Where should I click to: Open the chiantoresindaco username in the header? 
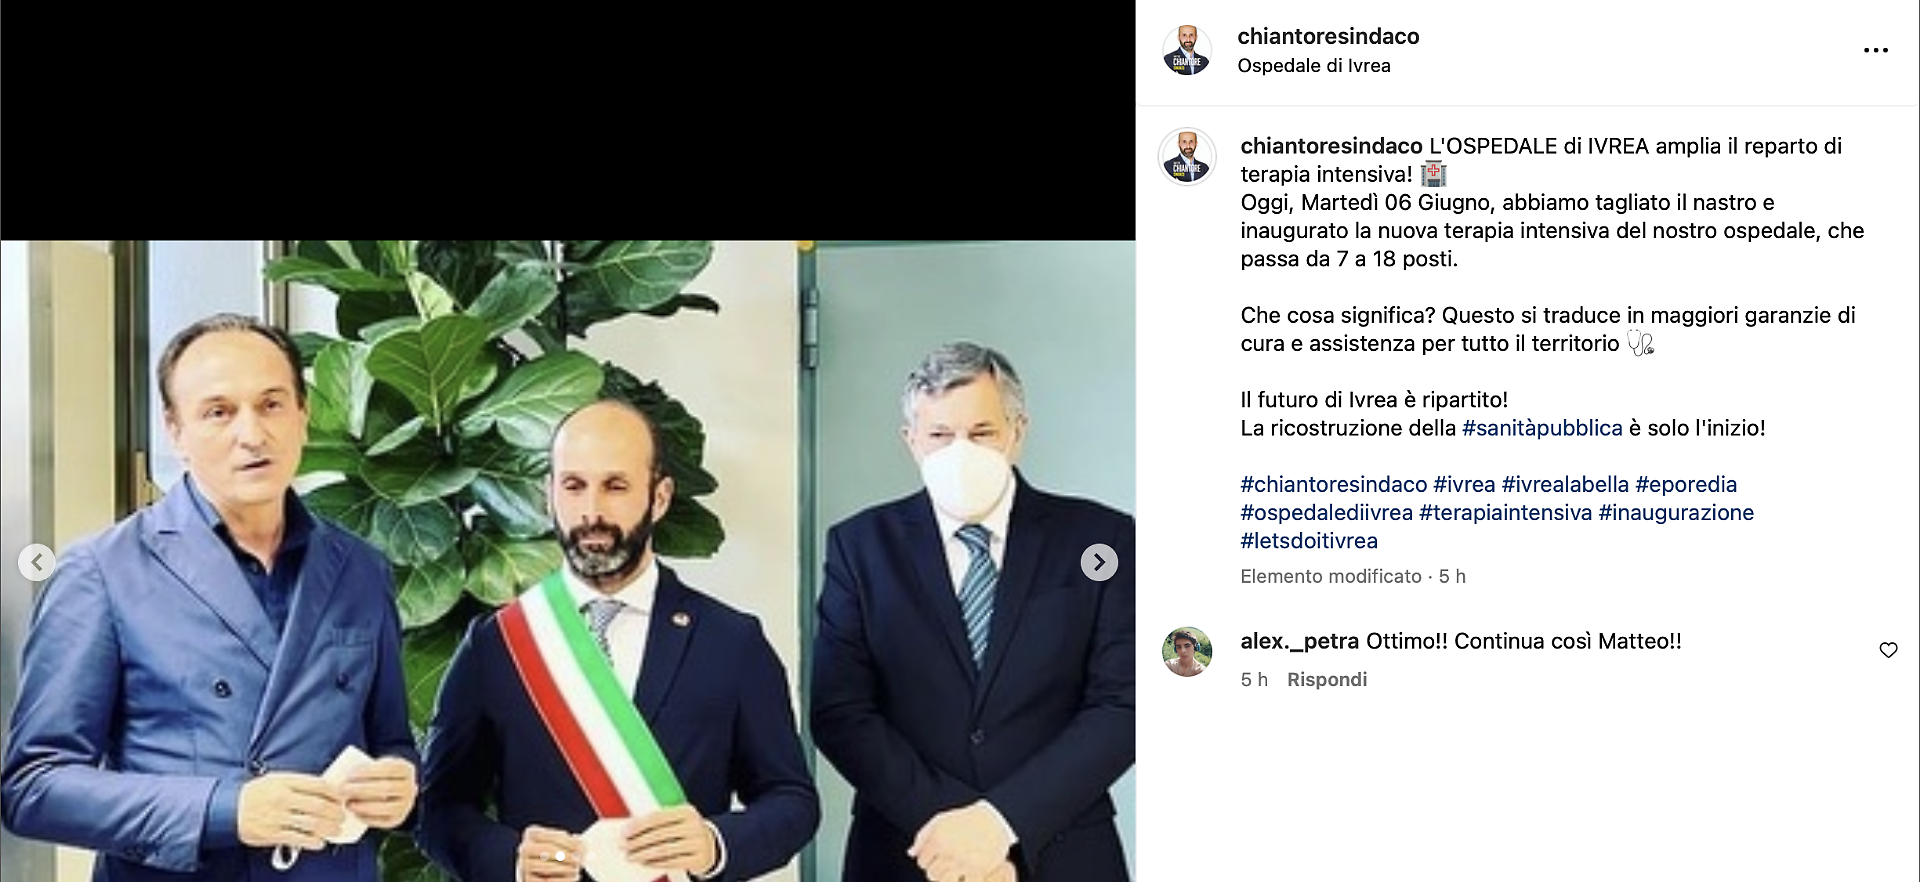[x=1328, y=36]
